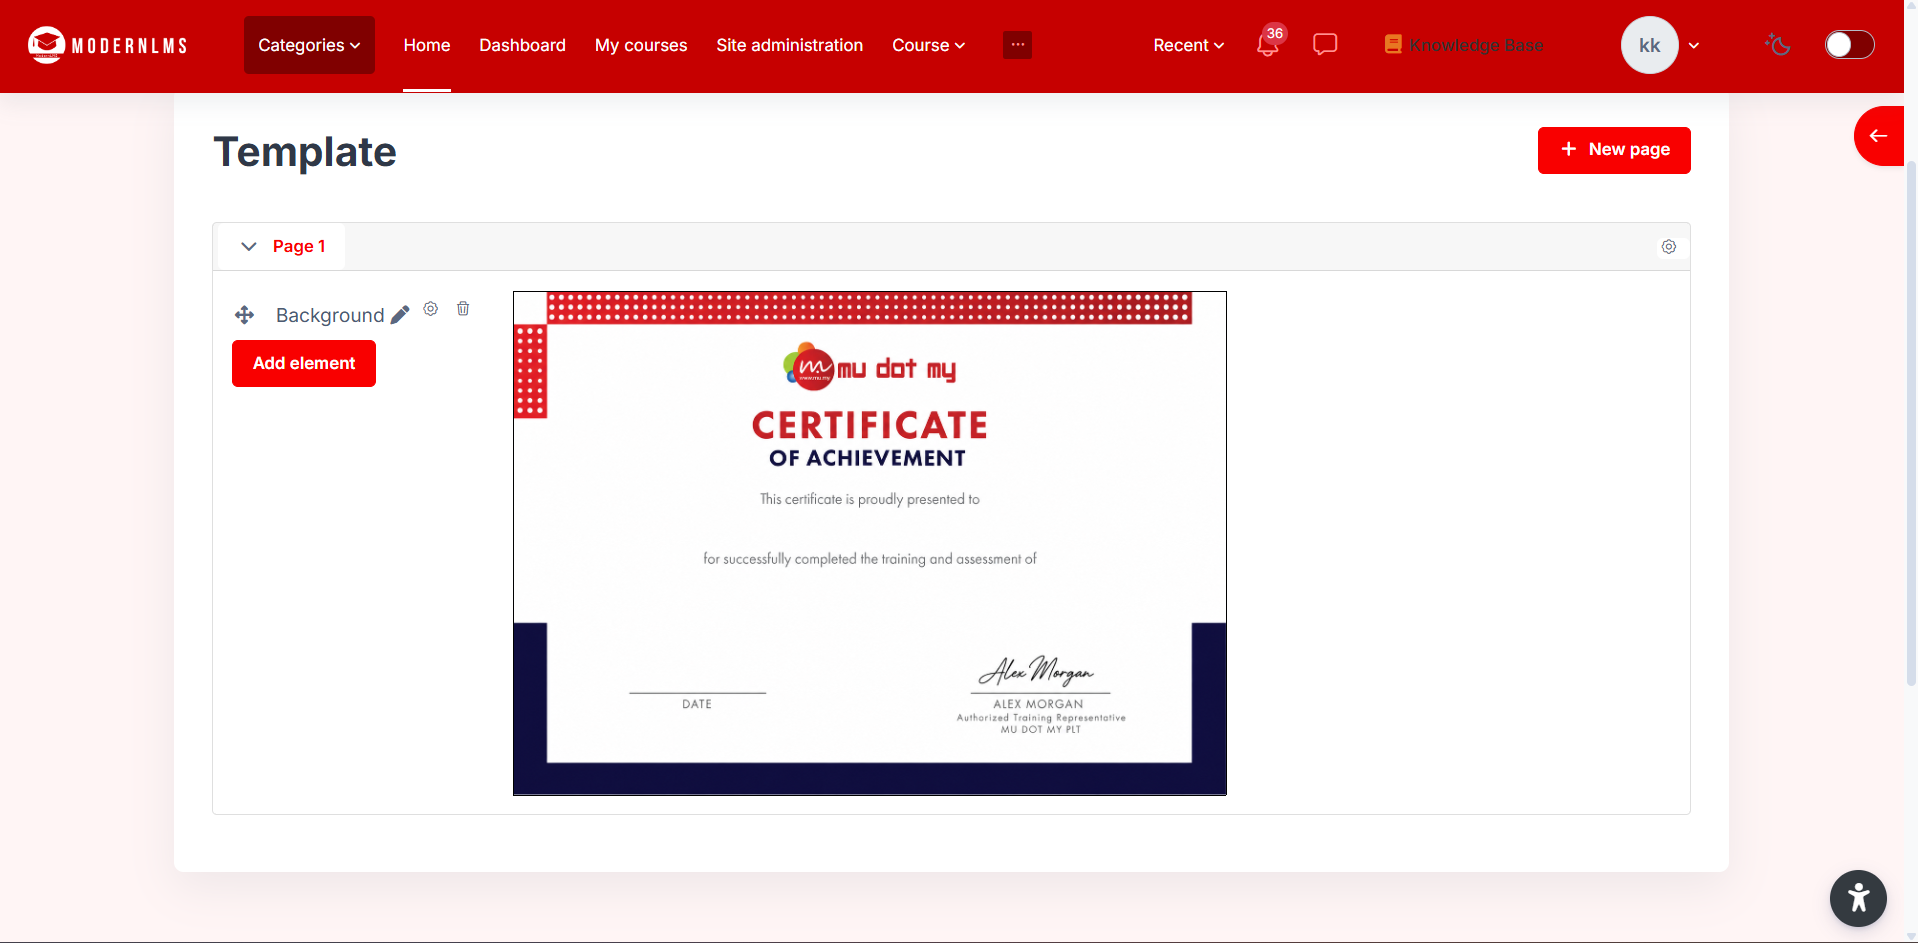This screenshot has width=1918, height=943.
Task: Open the kk user avatar
Action: (1649, 45)
